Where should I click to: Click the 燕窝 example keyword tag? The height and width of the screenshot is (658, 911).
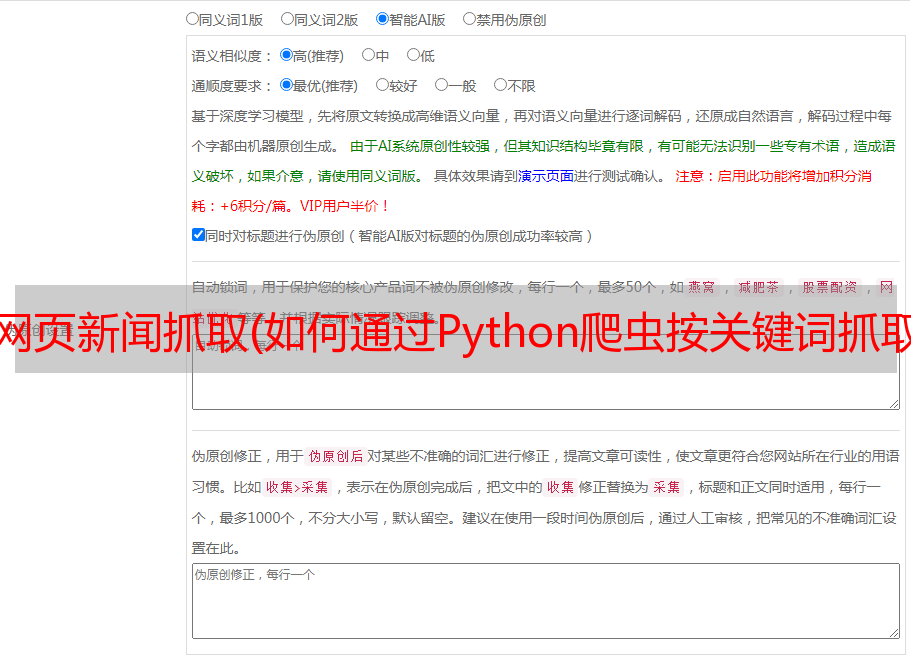(x=701, y=287)
